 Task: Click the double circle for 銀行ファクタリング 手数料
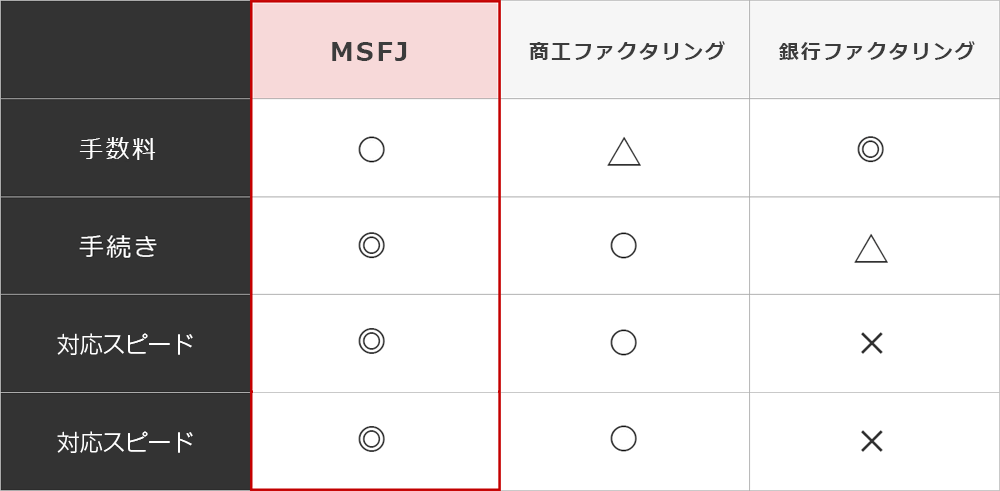click(870, 149)
